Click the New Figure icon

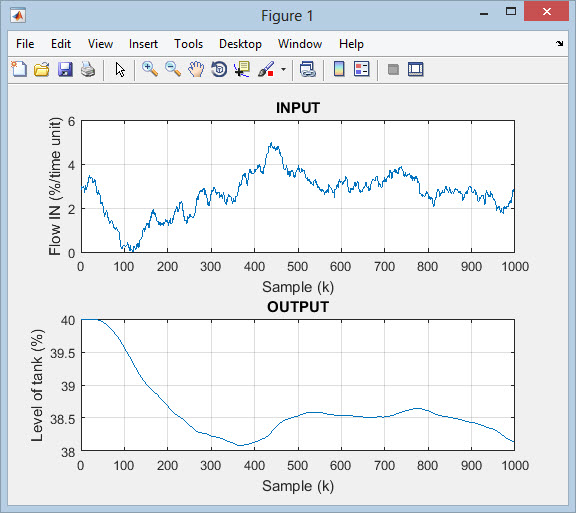[19, 69]
